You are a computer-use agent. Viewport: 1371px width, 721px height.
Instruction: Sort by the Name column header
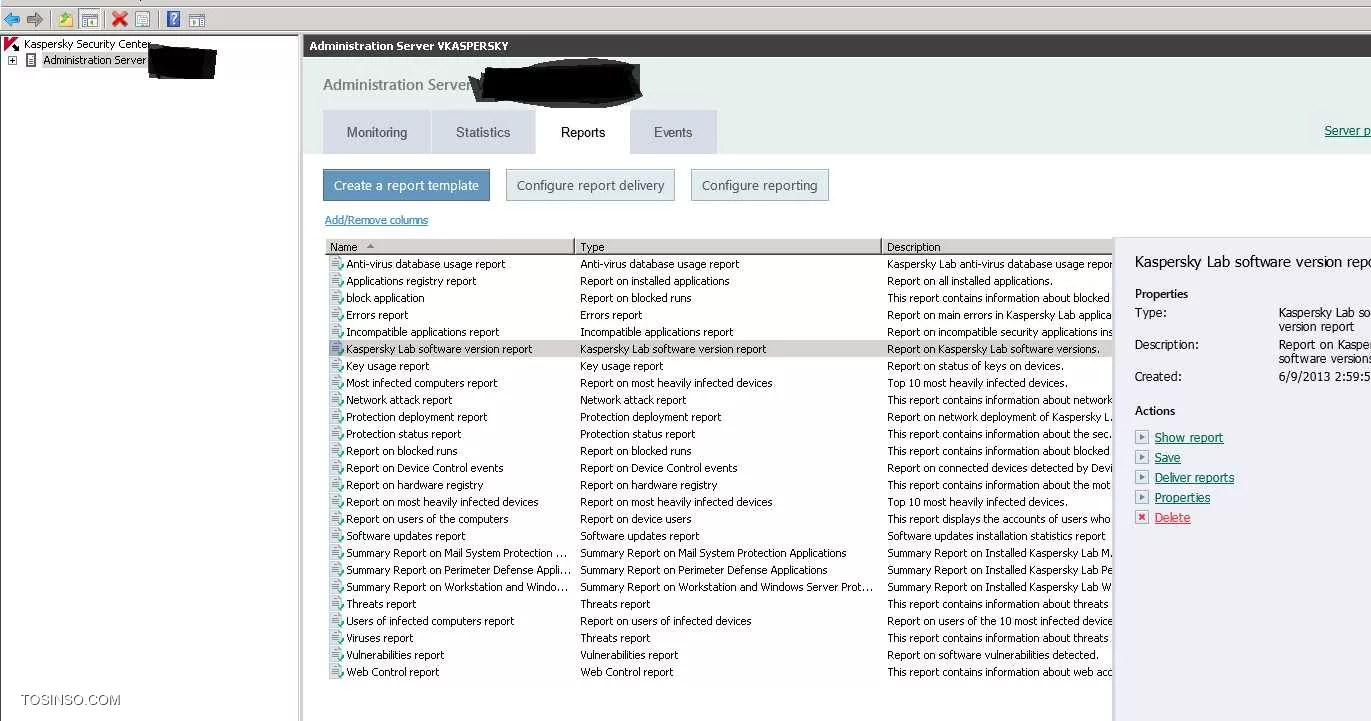coord(450,247)
